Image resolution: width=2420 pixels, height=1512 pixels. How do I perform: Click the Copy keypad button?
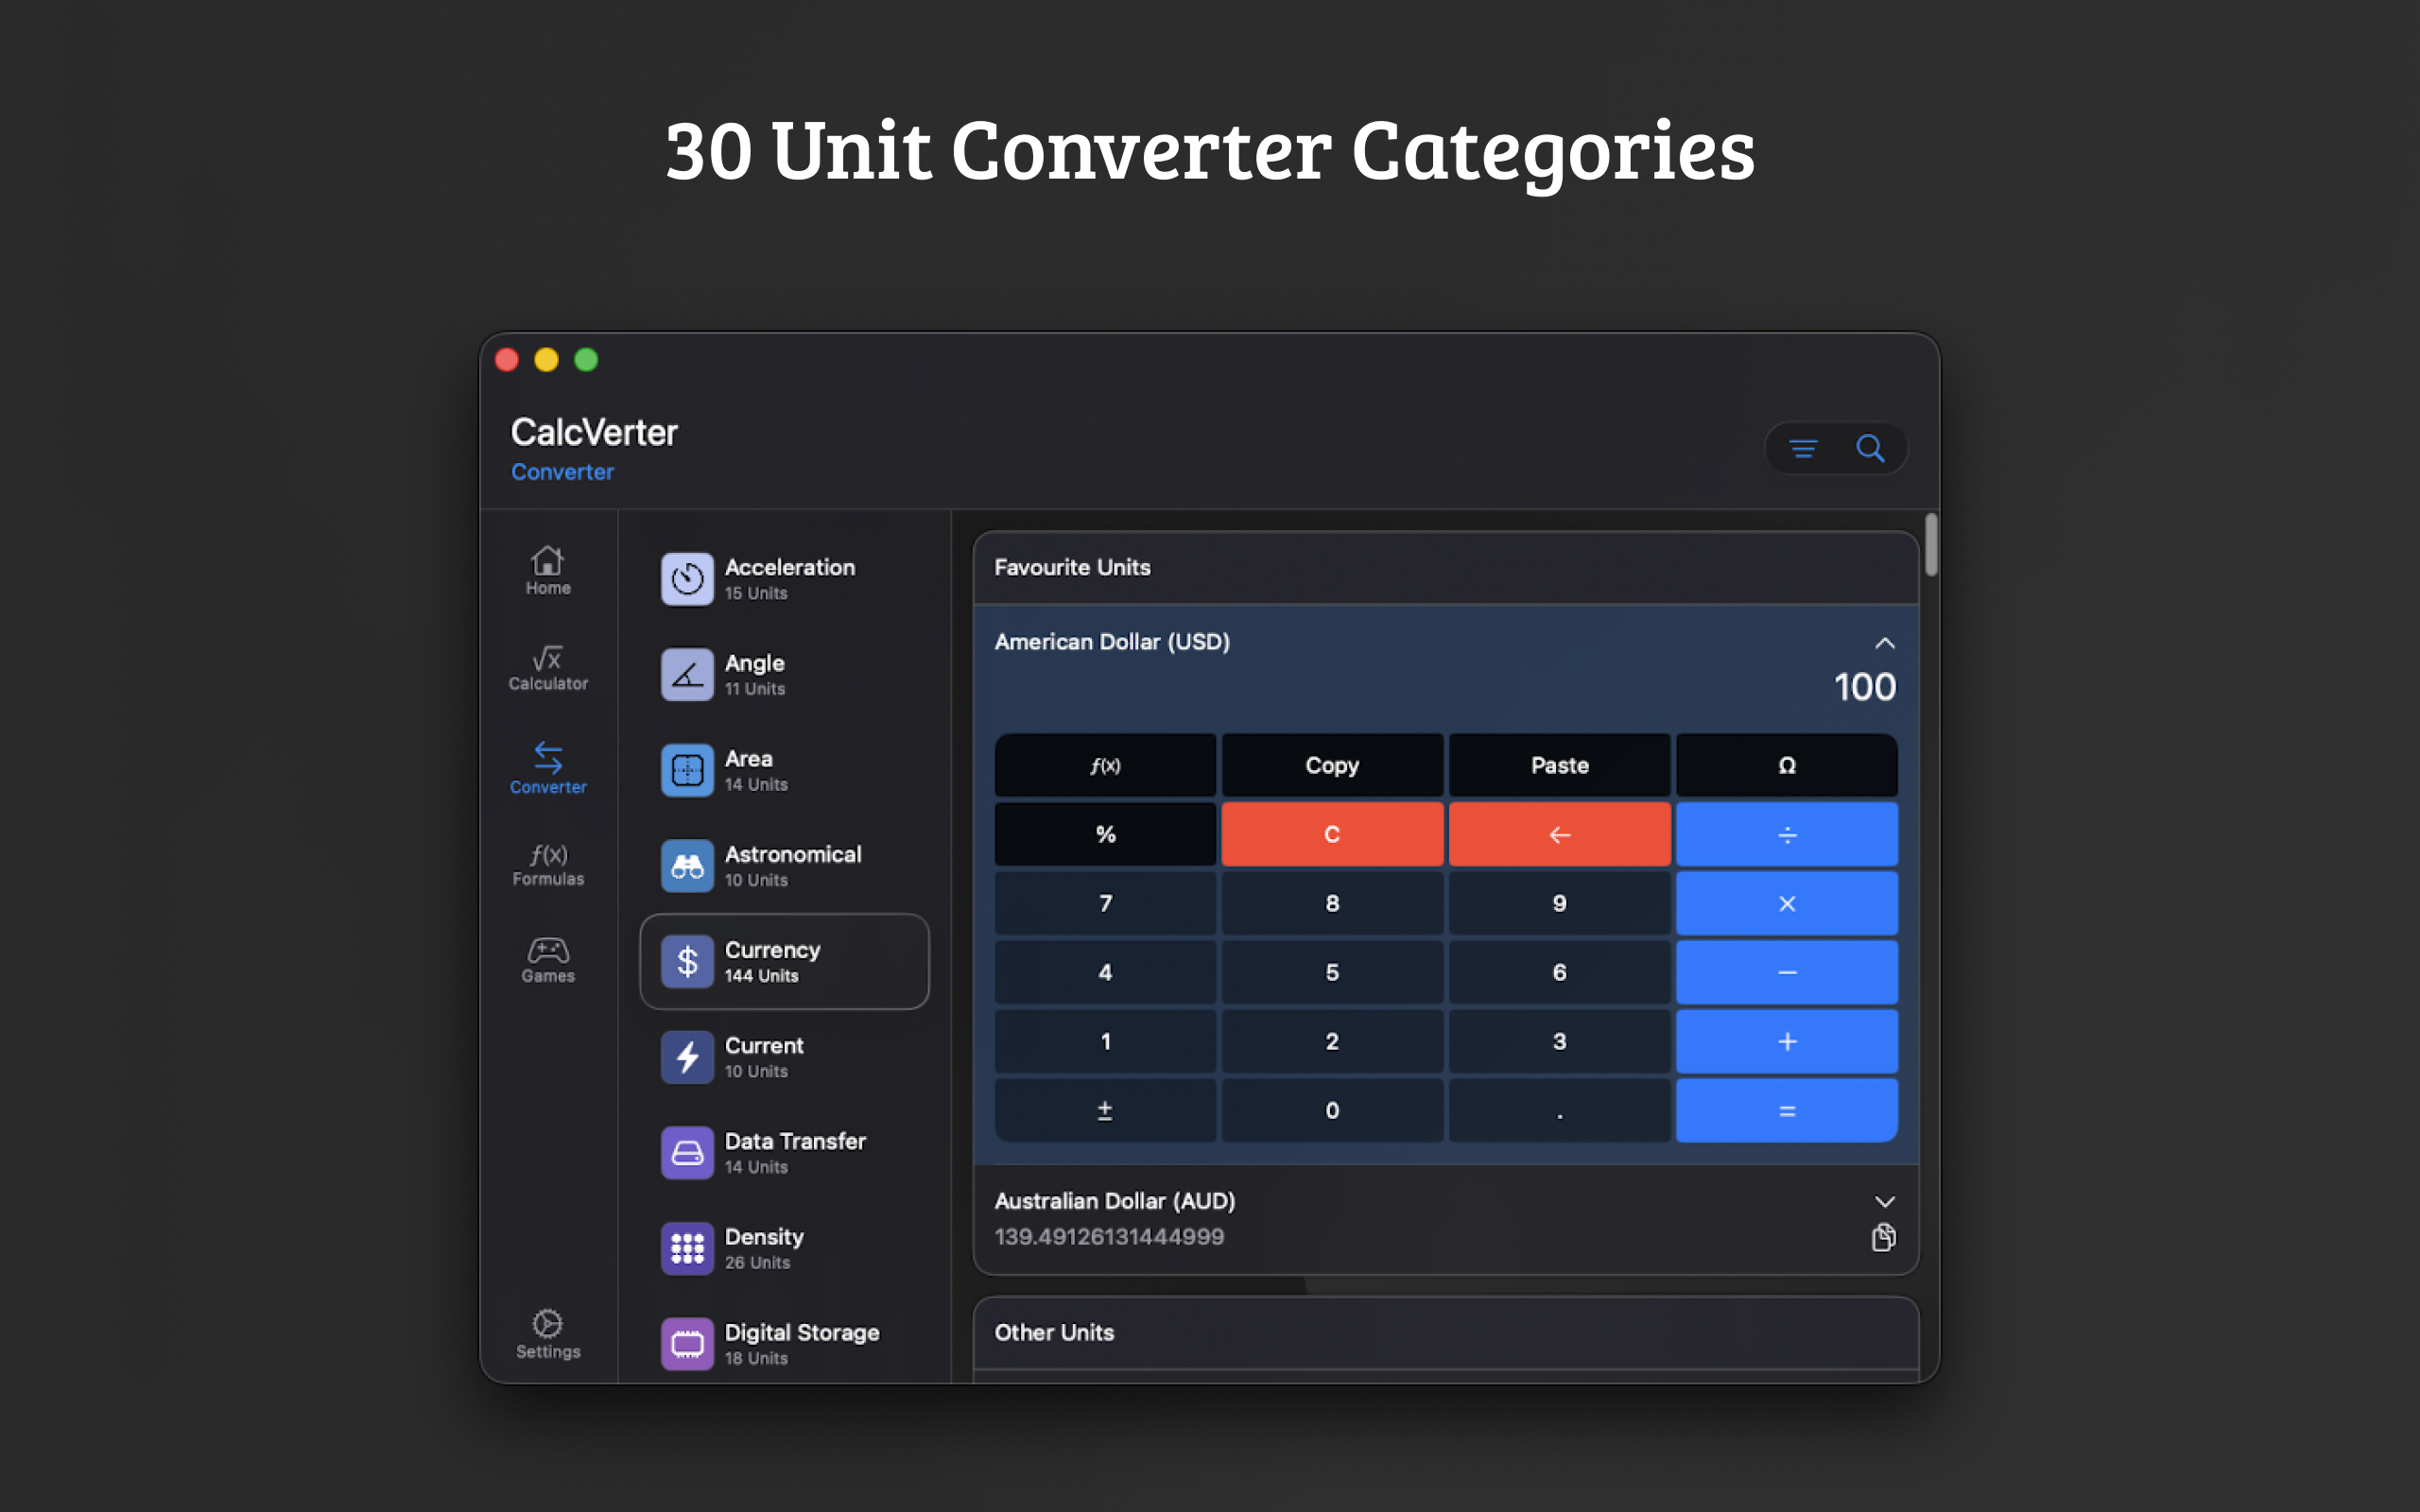(1332, 765)
